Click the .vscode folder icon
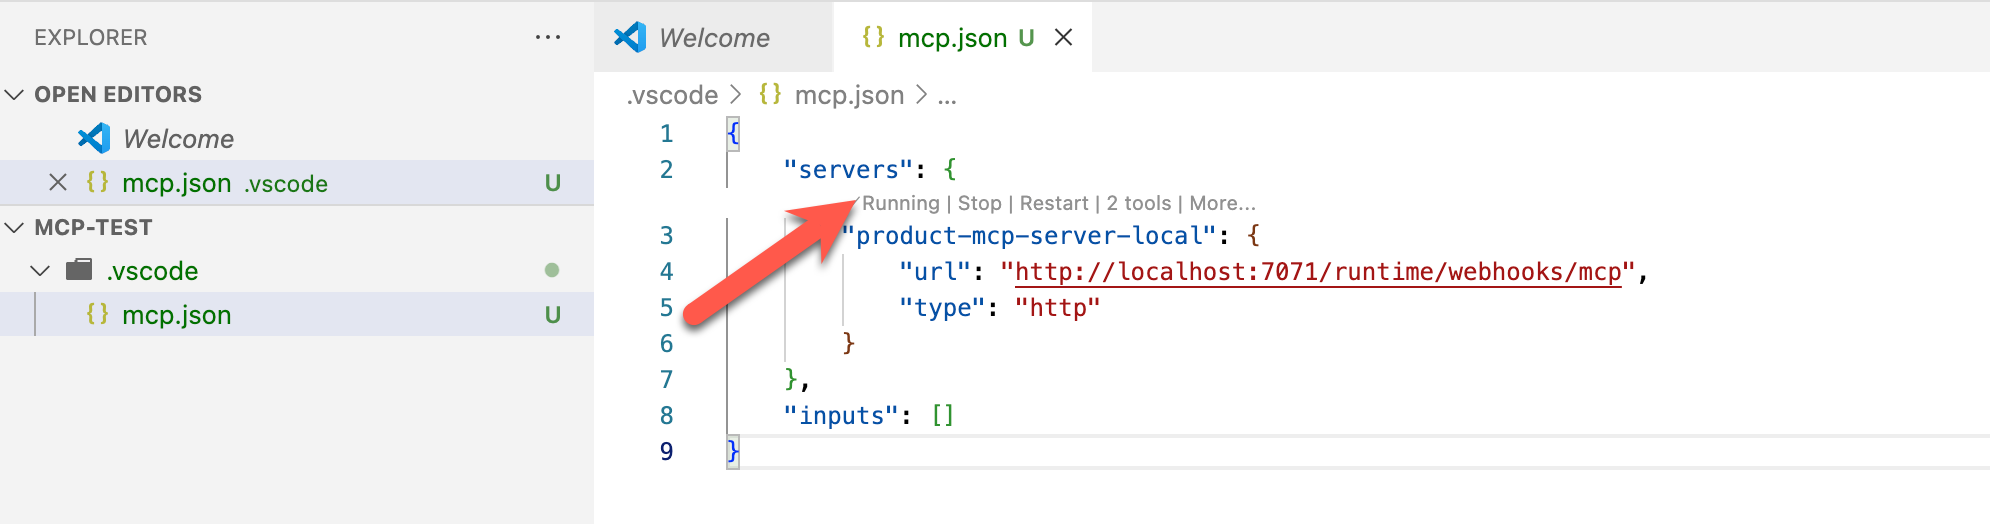The height and width of the screenshot is (524, 1990). click(x=79, y=270)
